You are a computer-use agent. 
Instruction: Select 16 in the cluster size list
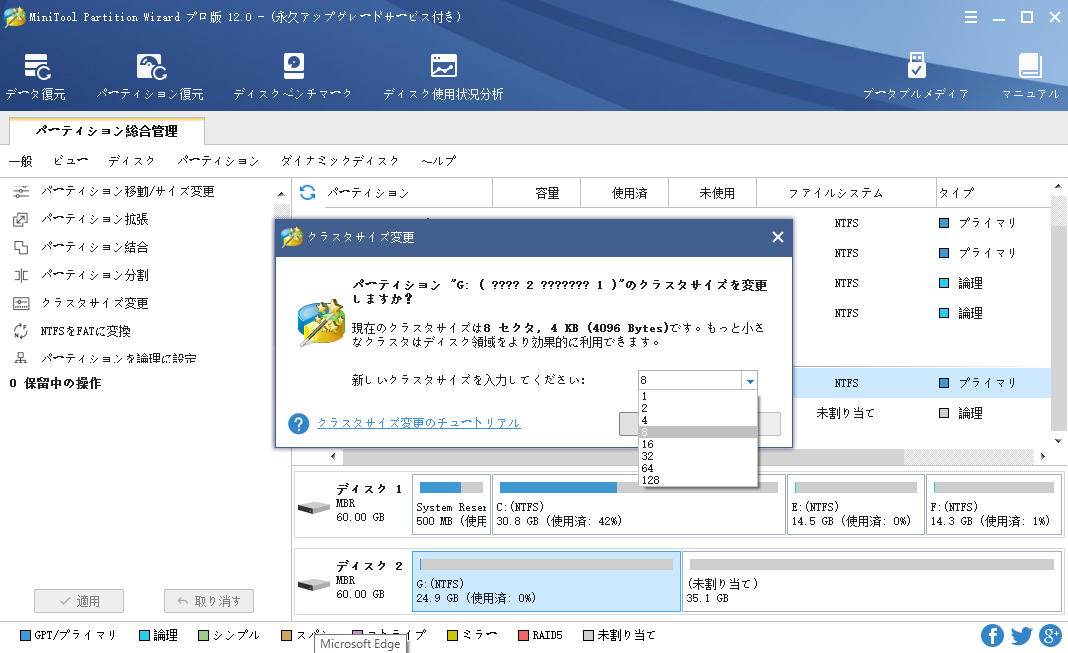pyautogui.click(x=648, y=444)
